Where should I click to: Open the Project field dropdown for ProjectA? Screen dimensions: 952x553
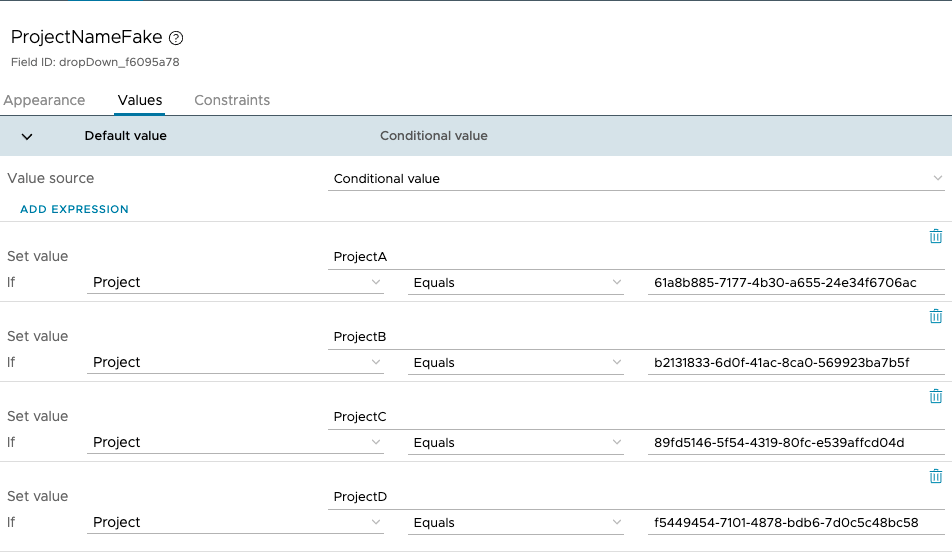[235, 283]
